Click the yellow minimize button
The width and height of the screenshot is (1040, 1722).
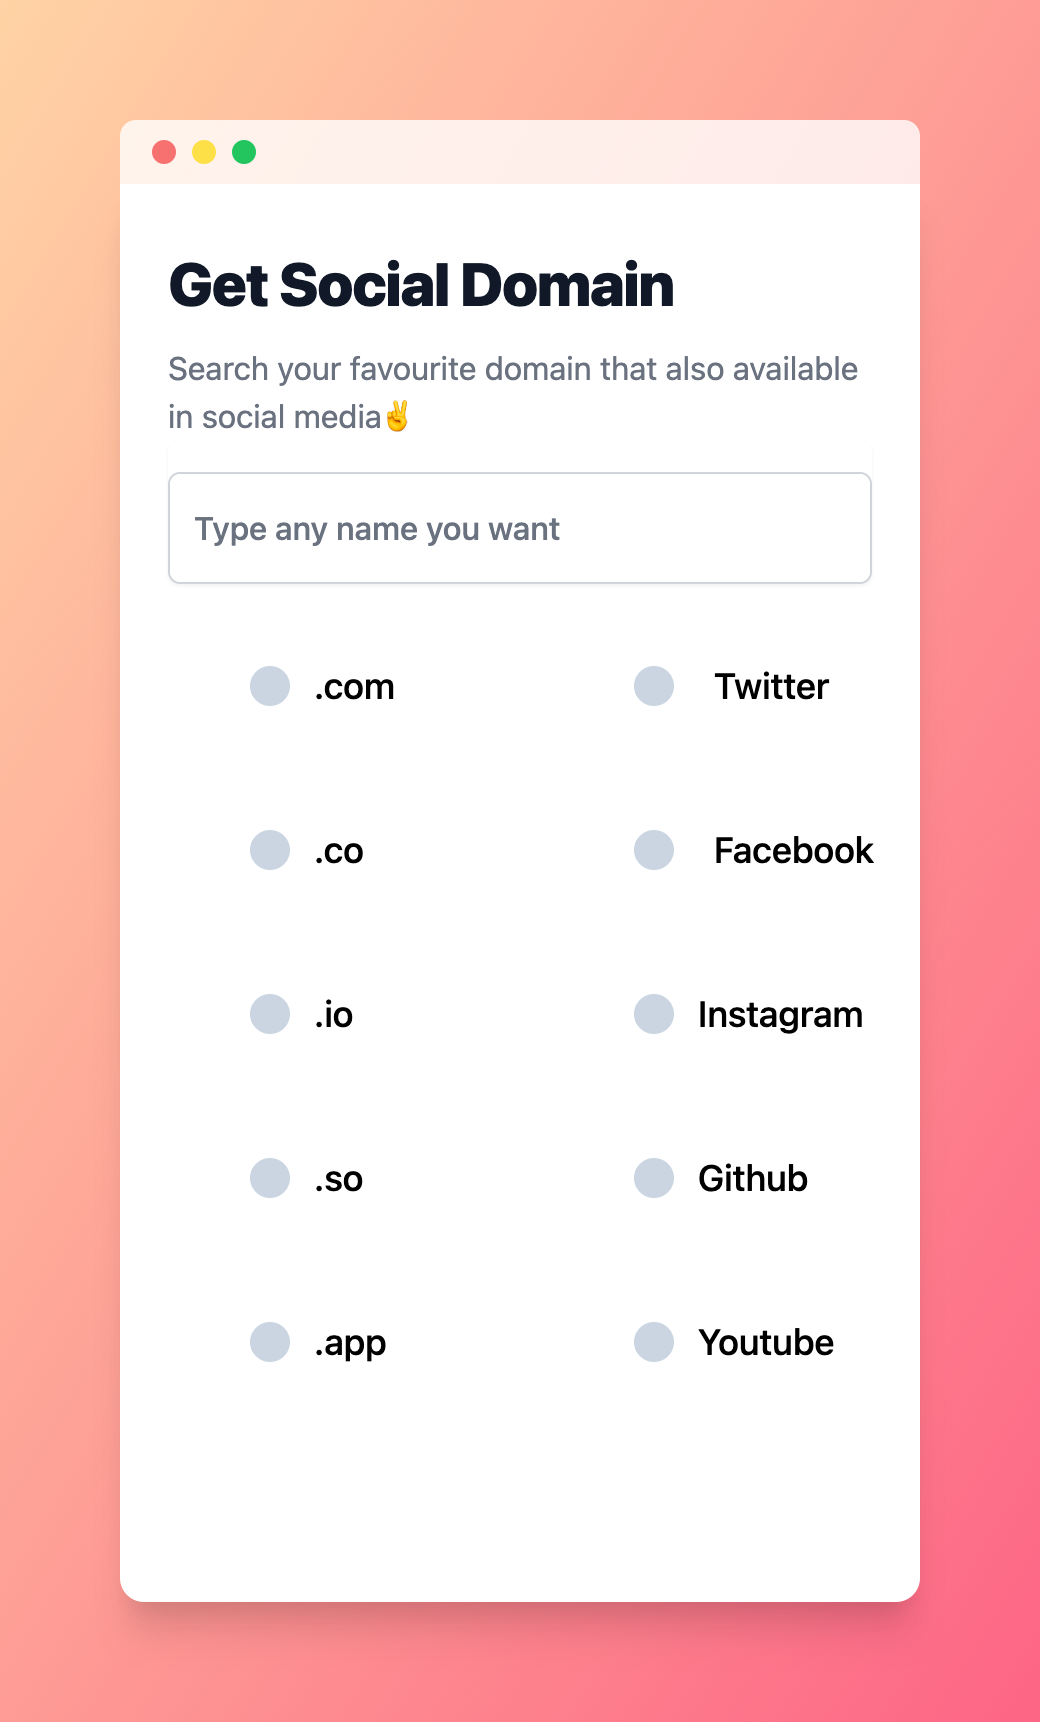pos(203,151)
